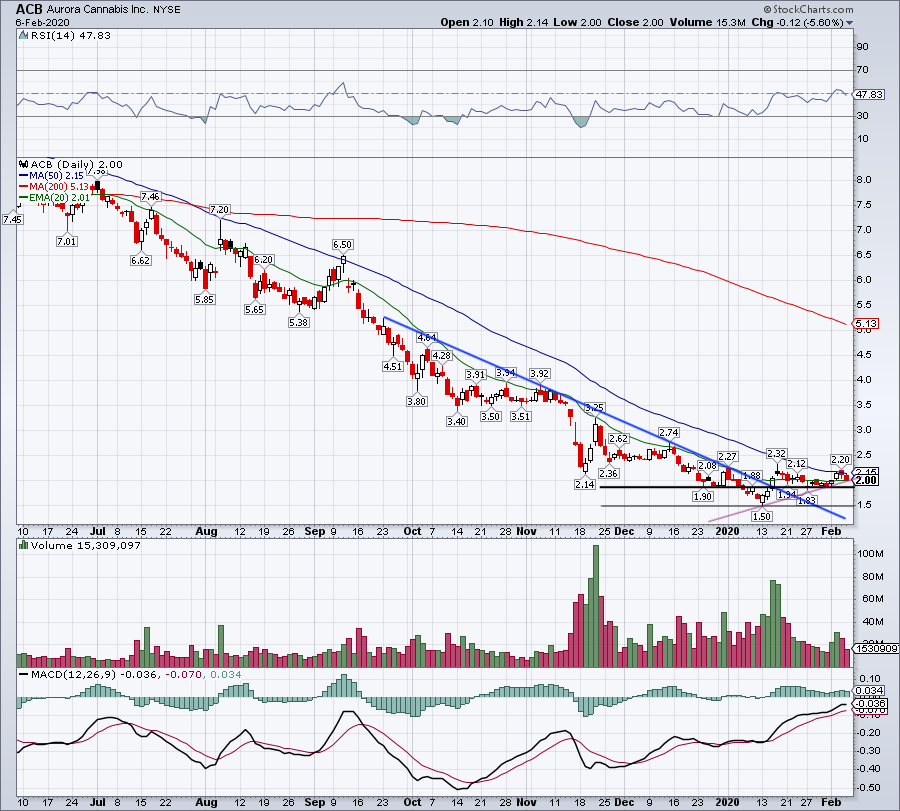Click the MACD line legend icon
The height and width of the screenshot is (811, 900).
tap(24, 674)
